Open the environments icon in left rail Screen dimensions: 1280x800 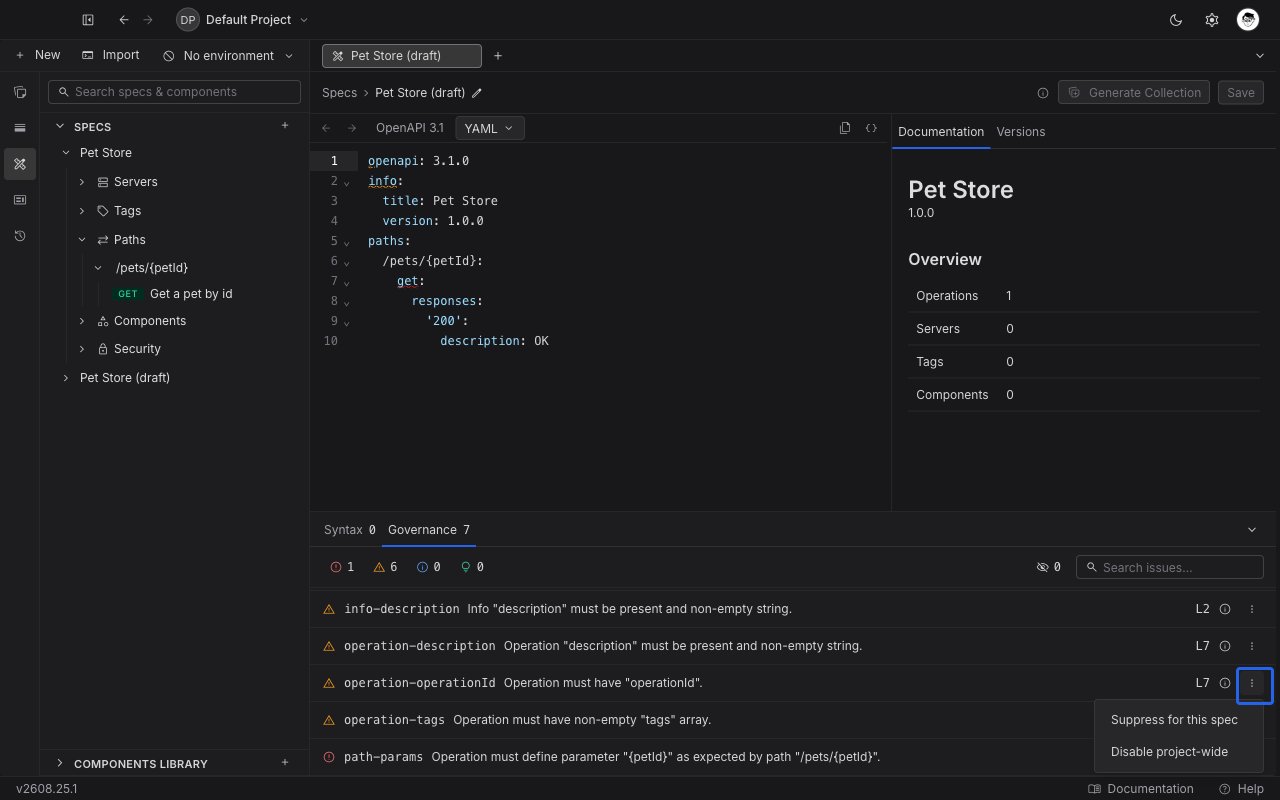(20, 128)
